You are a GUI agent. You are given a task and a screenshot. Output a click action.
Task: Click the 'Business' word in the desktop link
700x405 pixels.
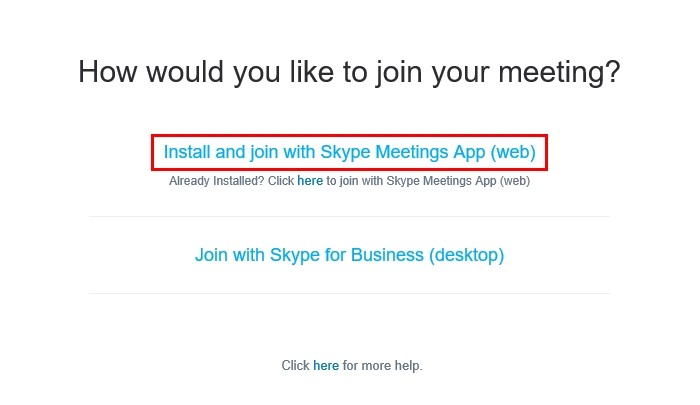(387, 255)
